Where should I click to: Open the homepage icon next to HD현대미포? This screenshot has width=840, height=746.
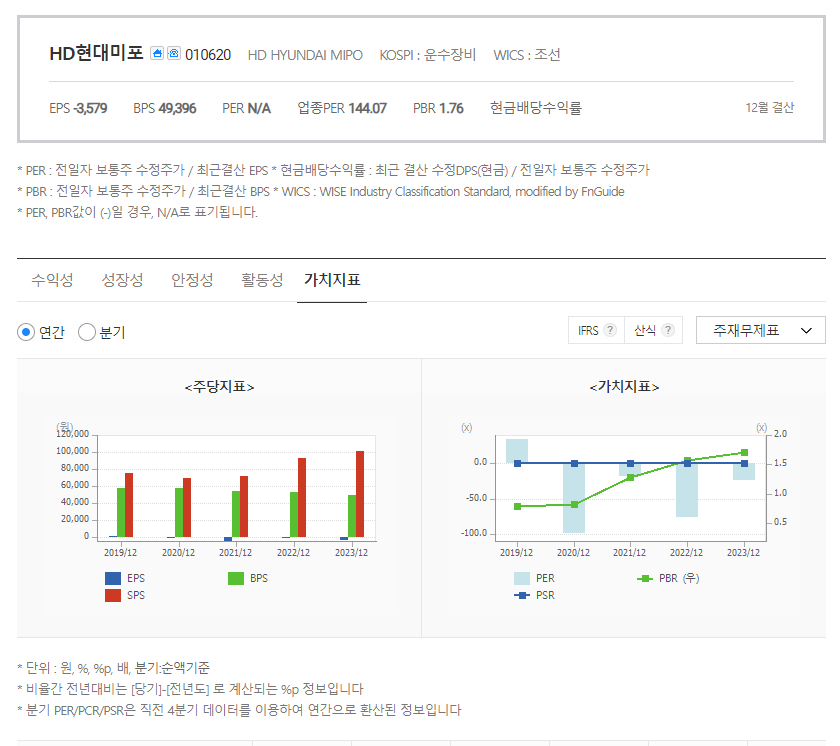[157, 54]
